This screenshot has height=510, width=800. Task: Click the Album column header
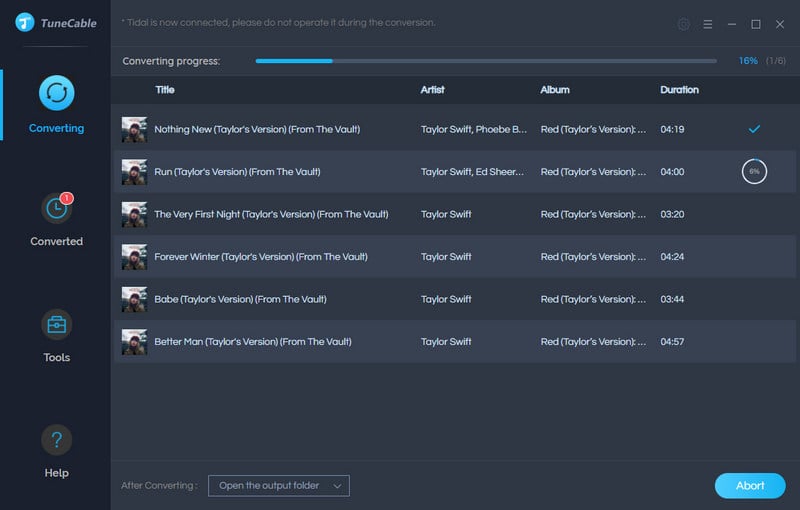tap(555, 90)
